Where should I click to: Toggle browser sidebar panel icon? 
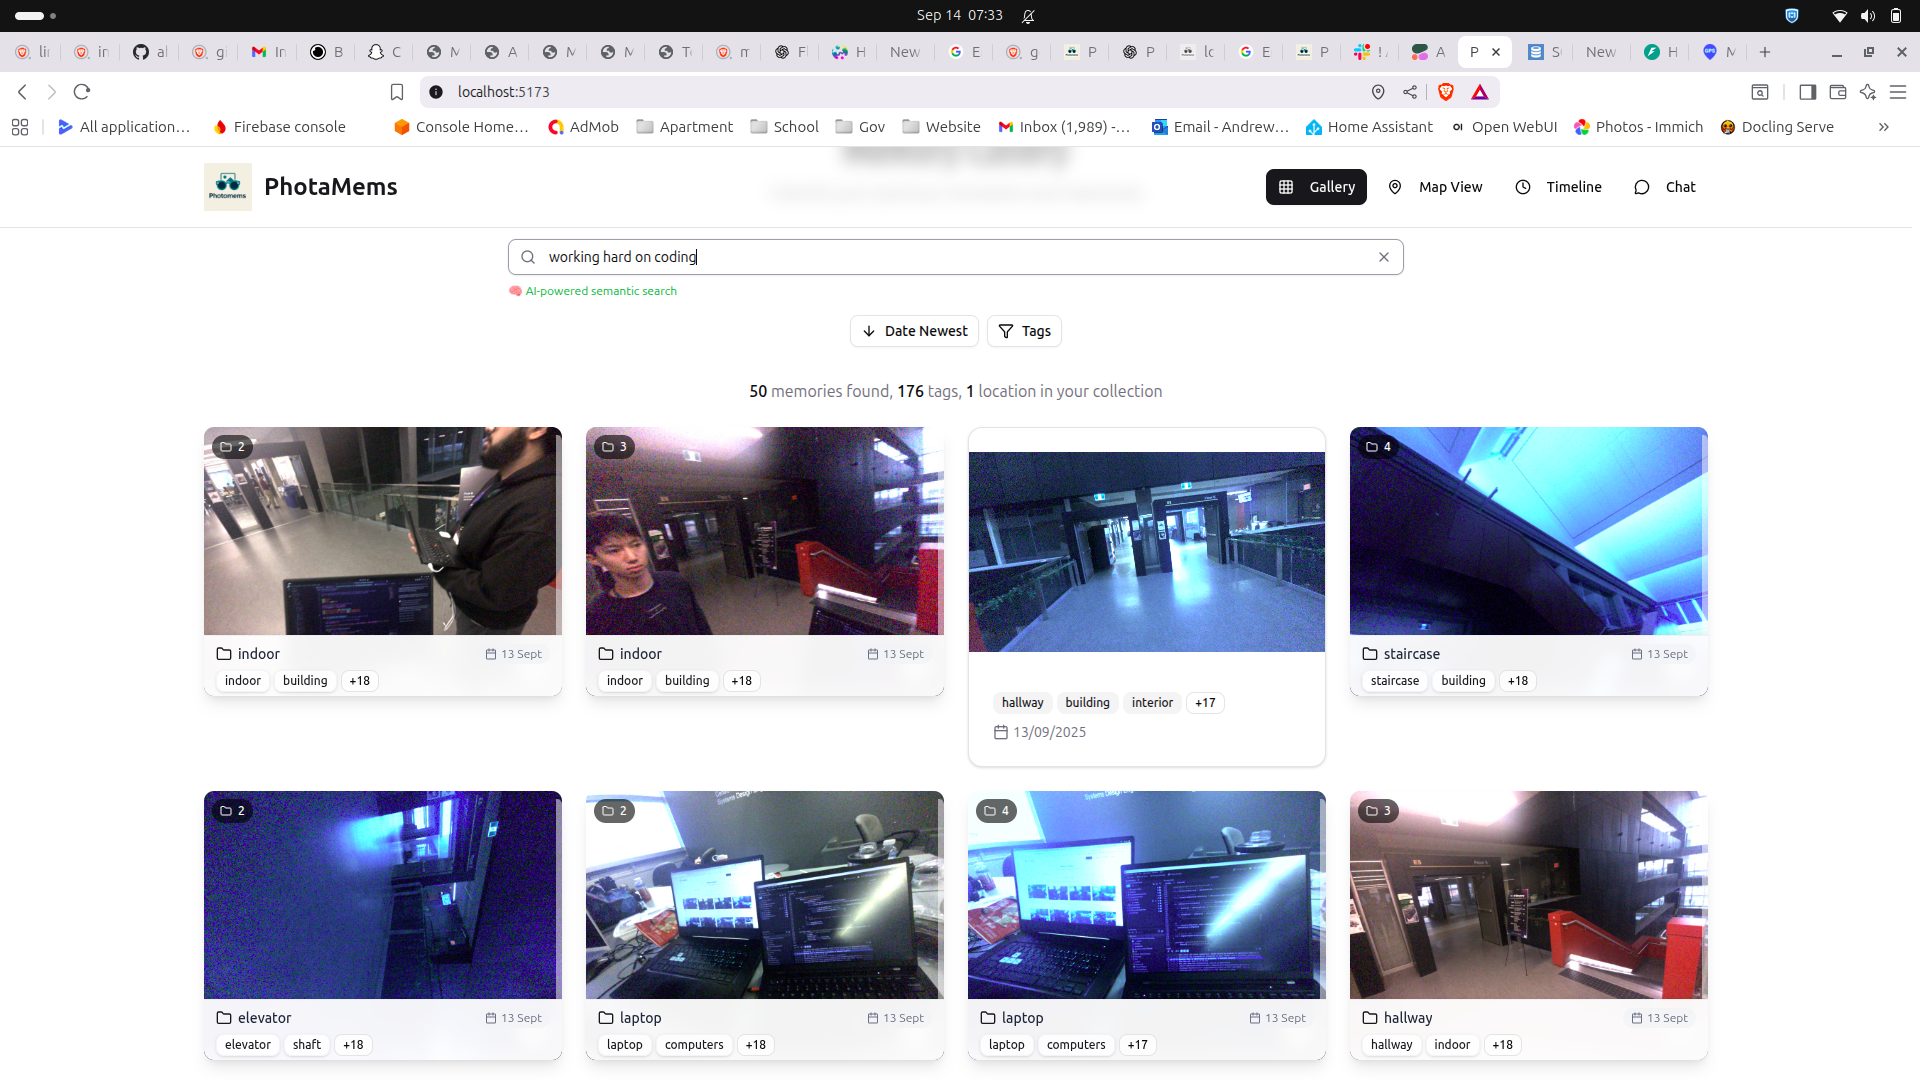pyautogui.click(x=1807, y=92)
